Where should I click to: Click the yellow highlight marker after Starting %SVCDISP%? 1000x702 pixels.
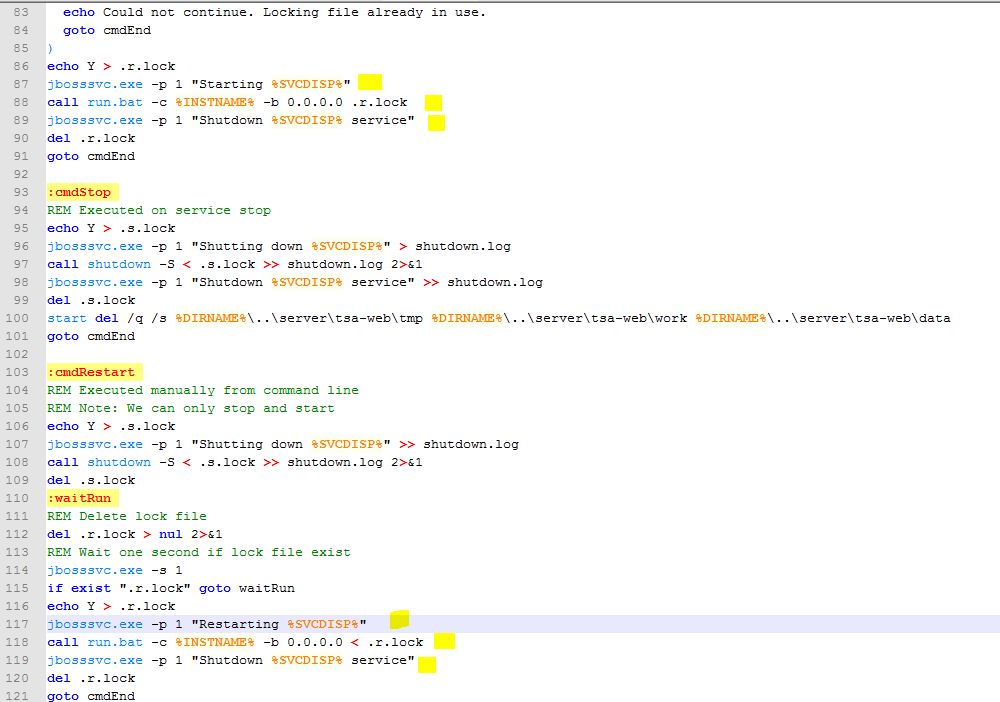coord(370,83)
